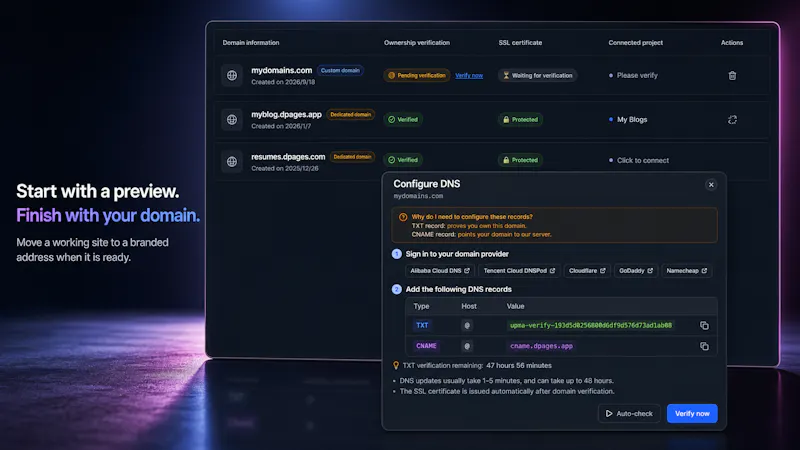
Task: Click the cname.dpages.app value
Action: (x=541, y=346)
